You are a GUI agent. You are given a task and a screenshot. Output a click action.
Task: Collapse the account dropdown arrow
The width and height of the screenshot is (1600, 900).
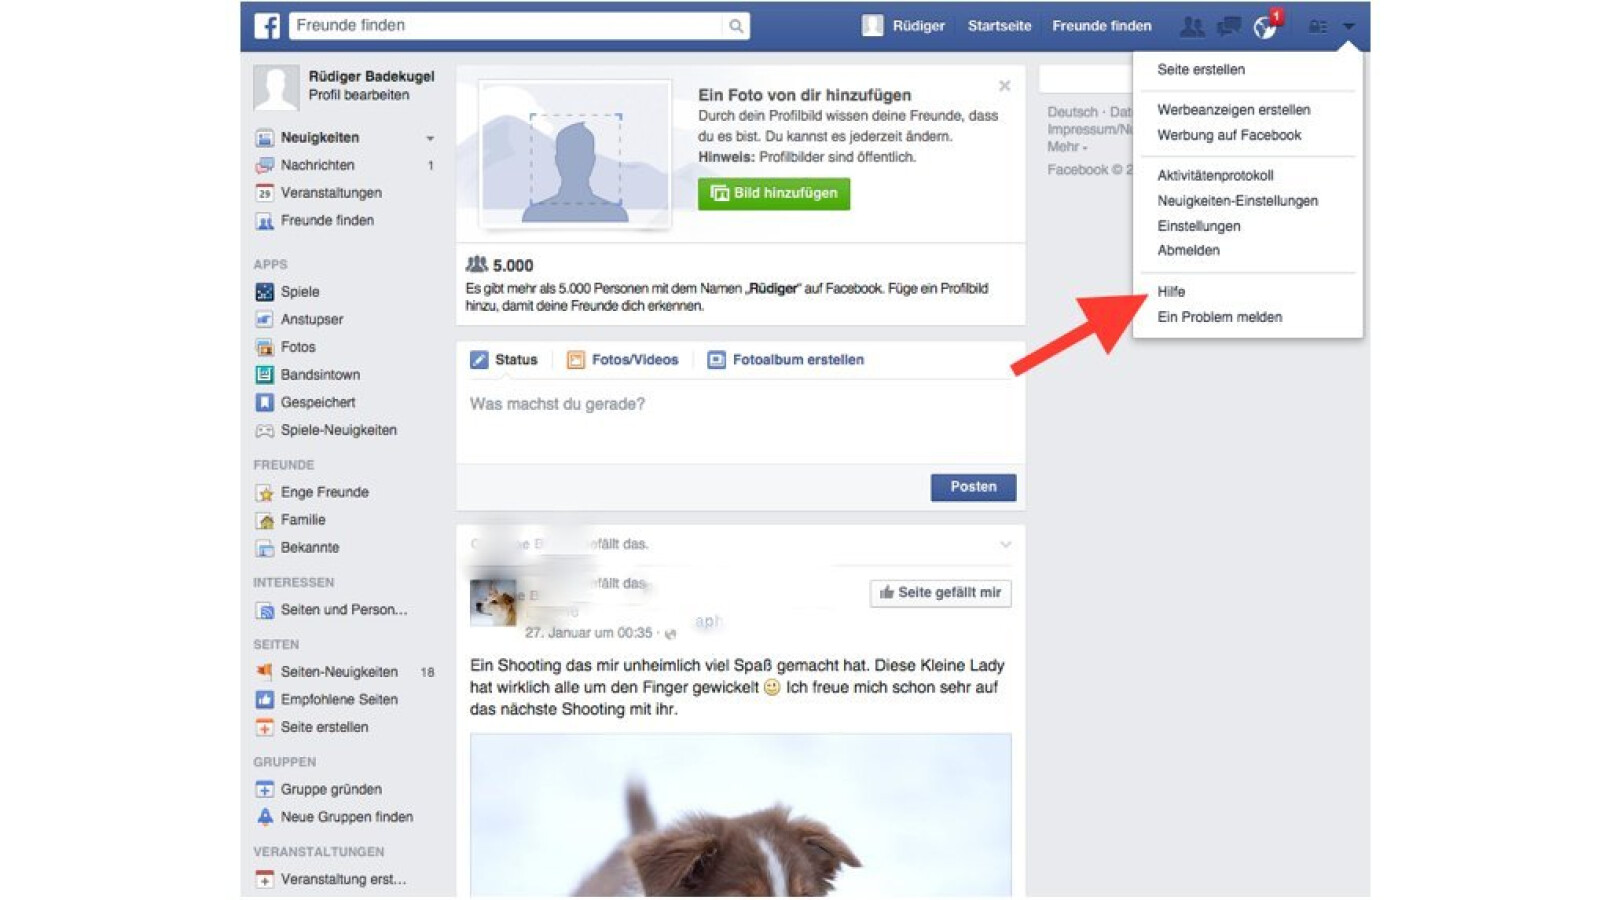(x=1349, y=27)
